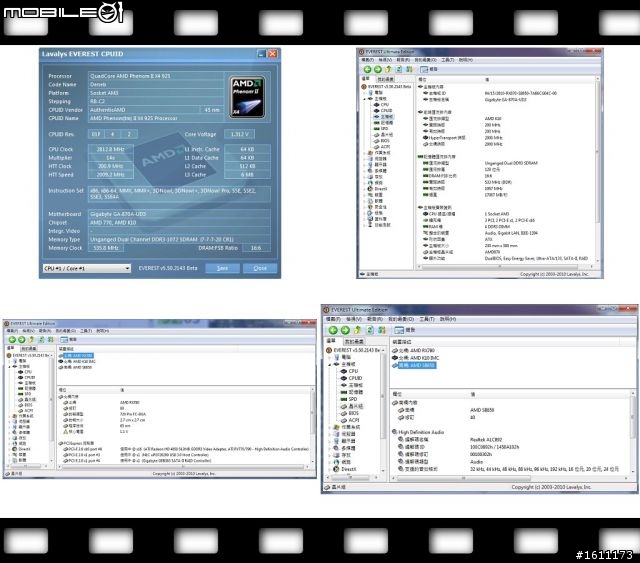Click Refresh icon in top-right EVEREST window
The image size is (640, 563).
pyautogui.click(x=399, y=69)
